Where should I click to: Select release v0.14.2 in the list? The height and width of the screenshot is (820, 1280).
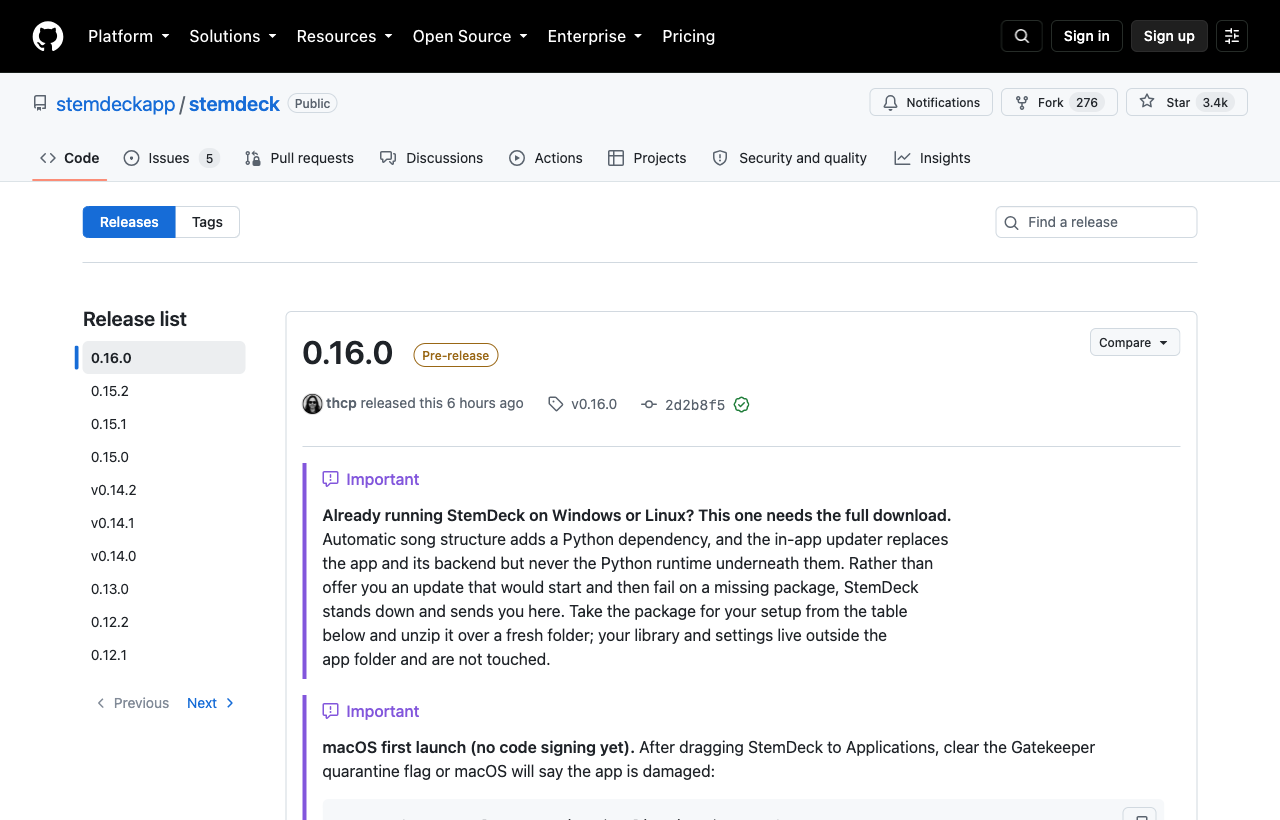pos(164,490)
